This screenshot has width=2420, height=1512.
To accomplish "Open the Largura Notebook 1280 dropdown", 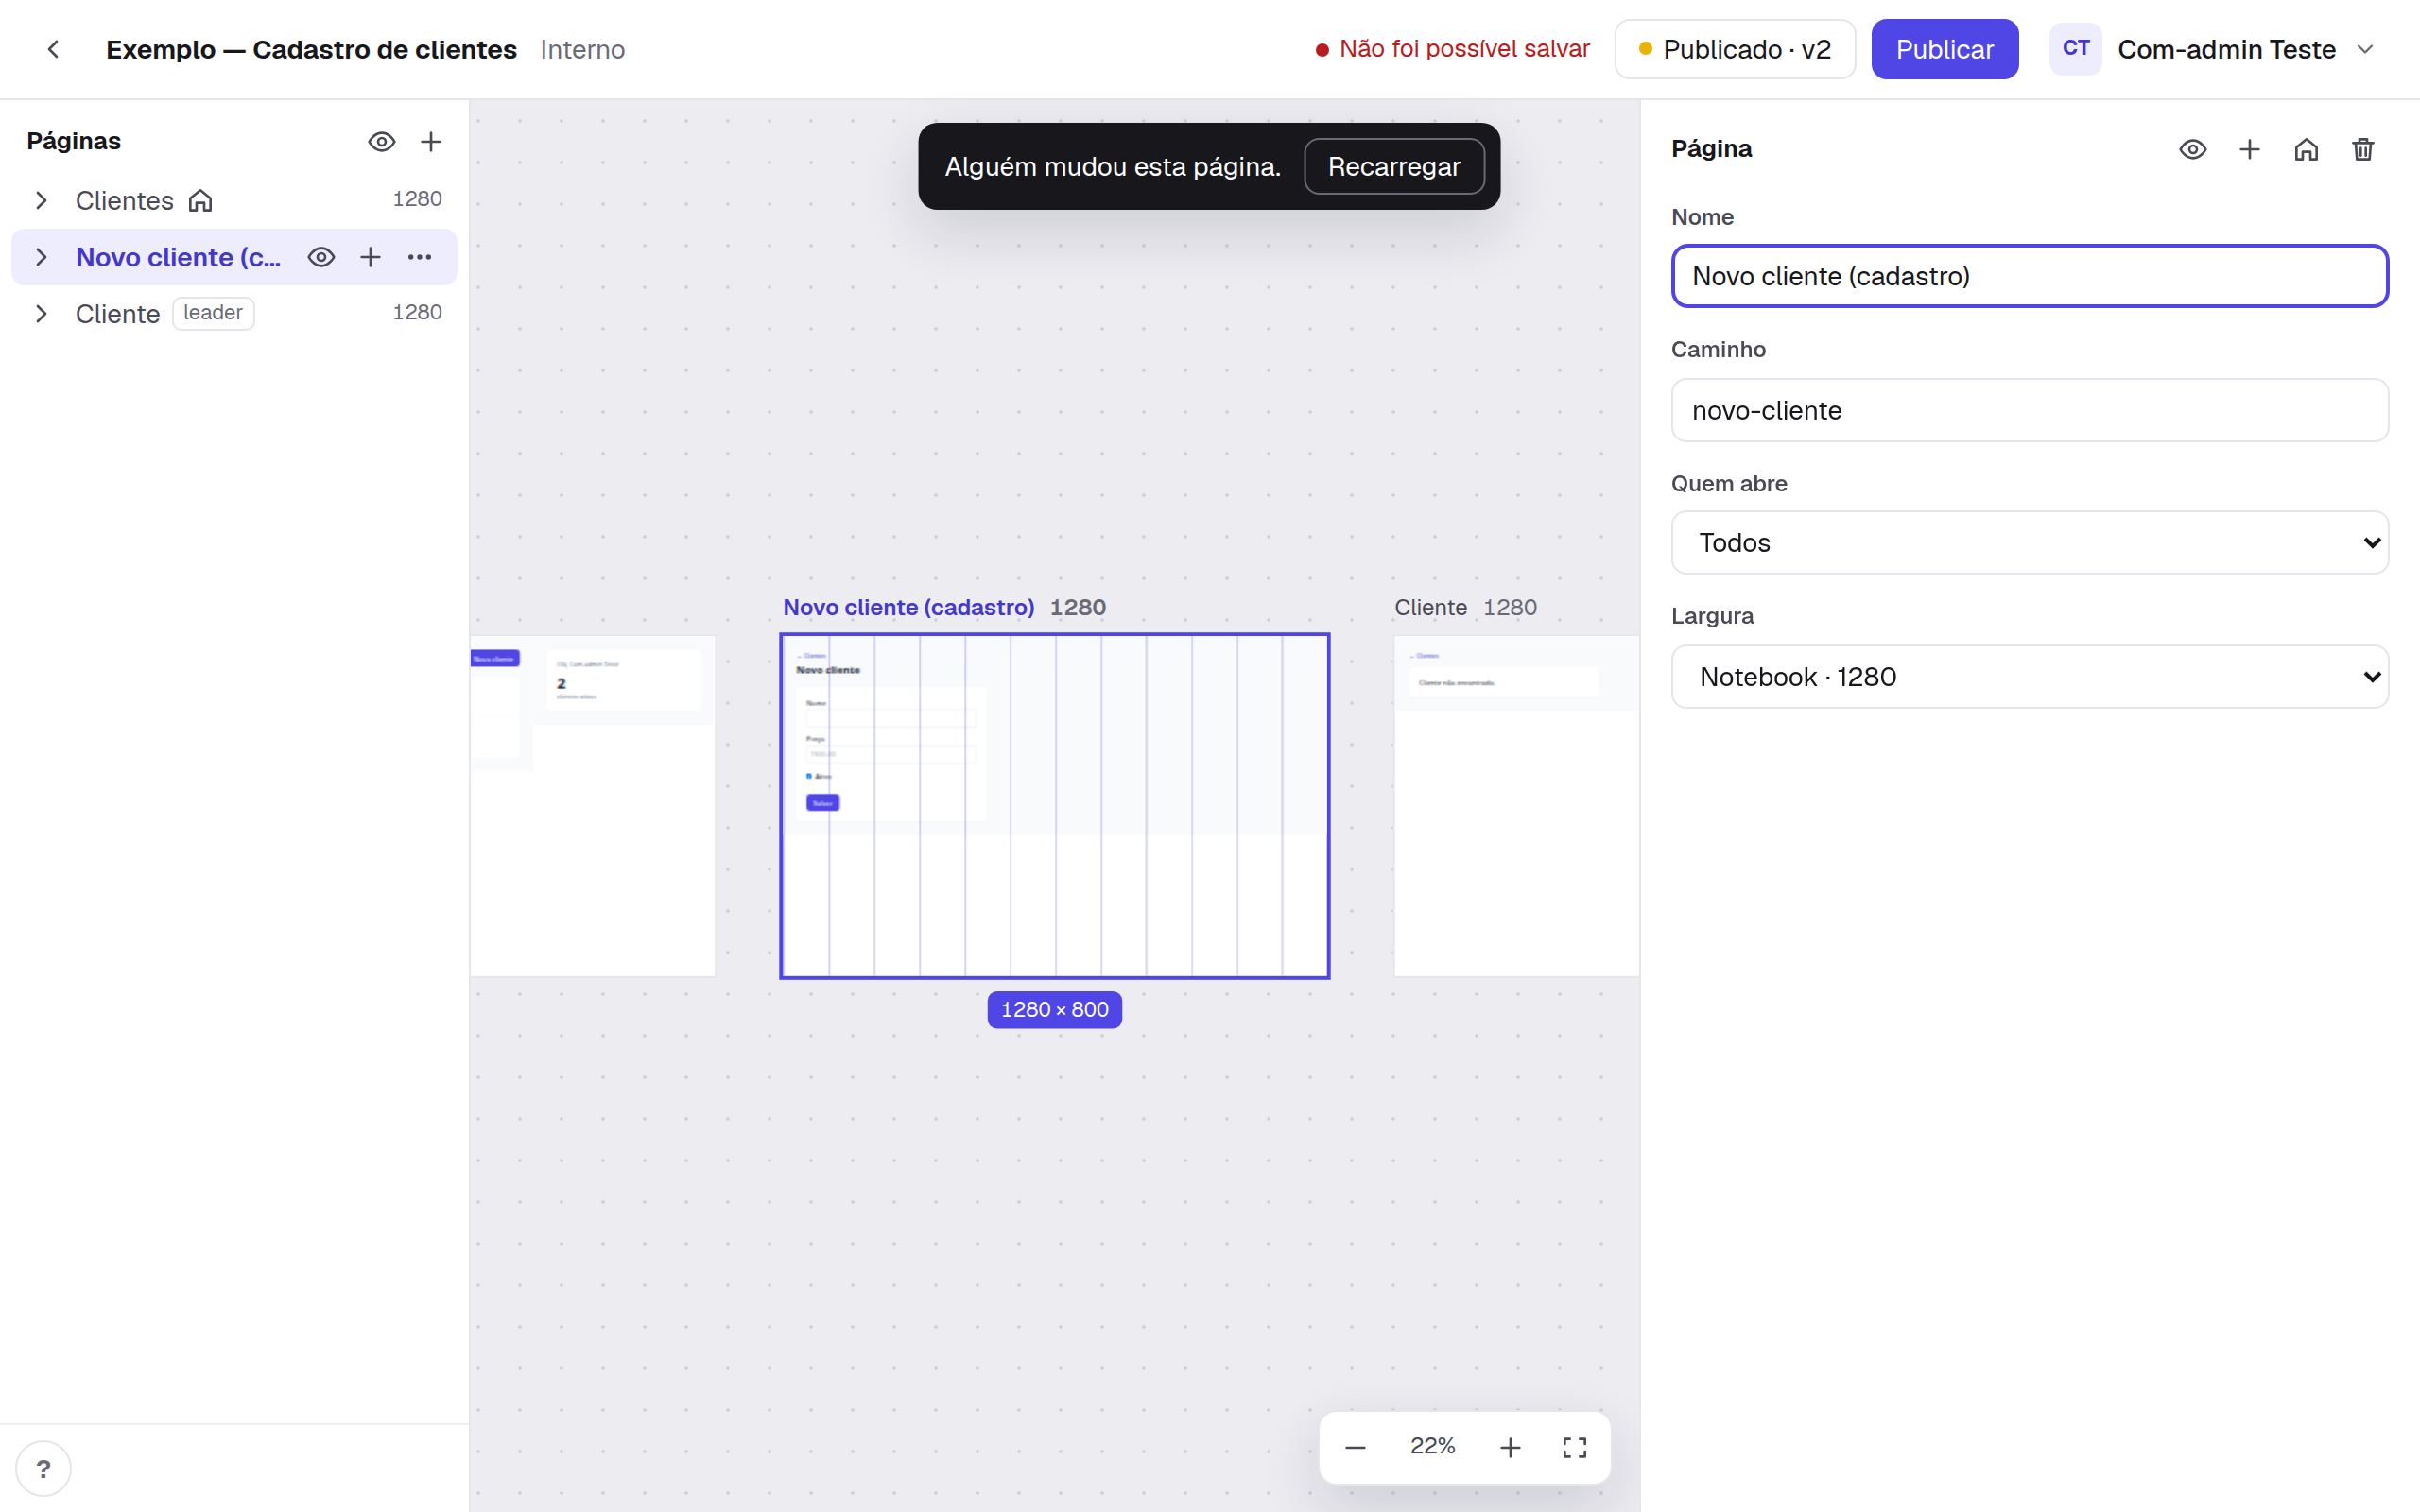I will click(2030, 677).
